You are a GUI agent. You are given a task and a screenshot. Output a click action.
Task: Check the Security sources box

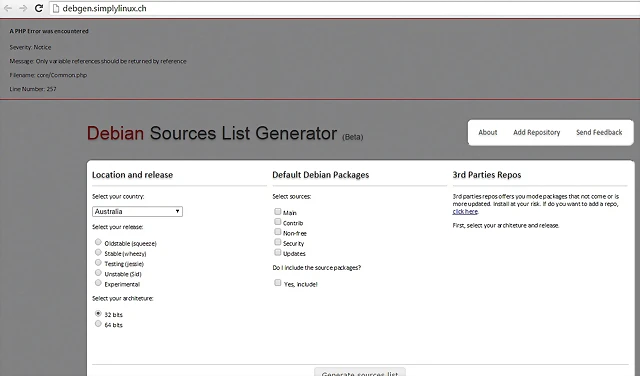(x=278, y=242)
